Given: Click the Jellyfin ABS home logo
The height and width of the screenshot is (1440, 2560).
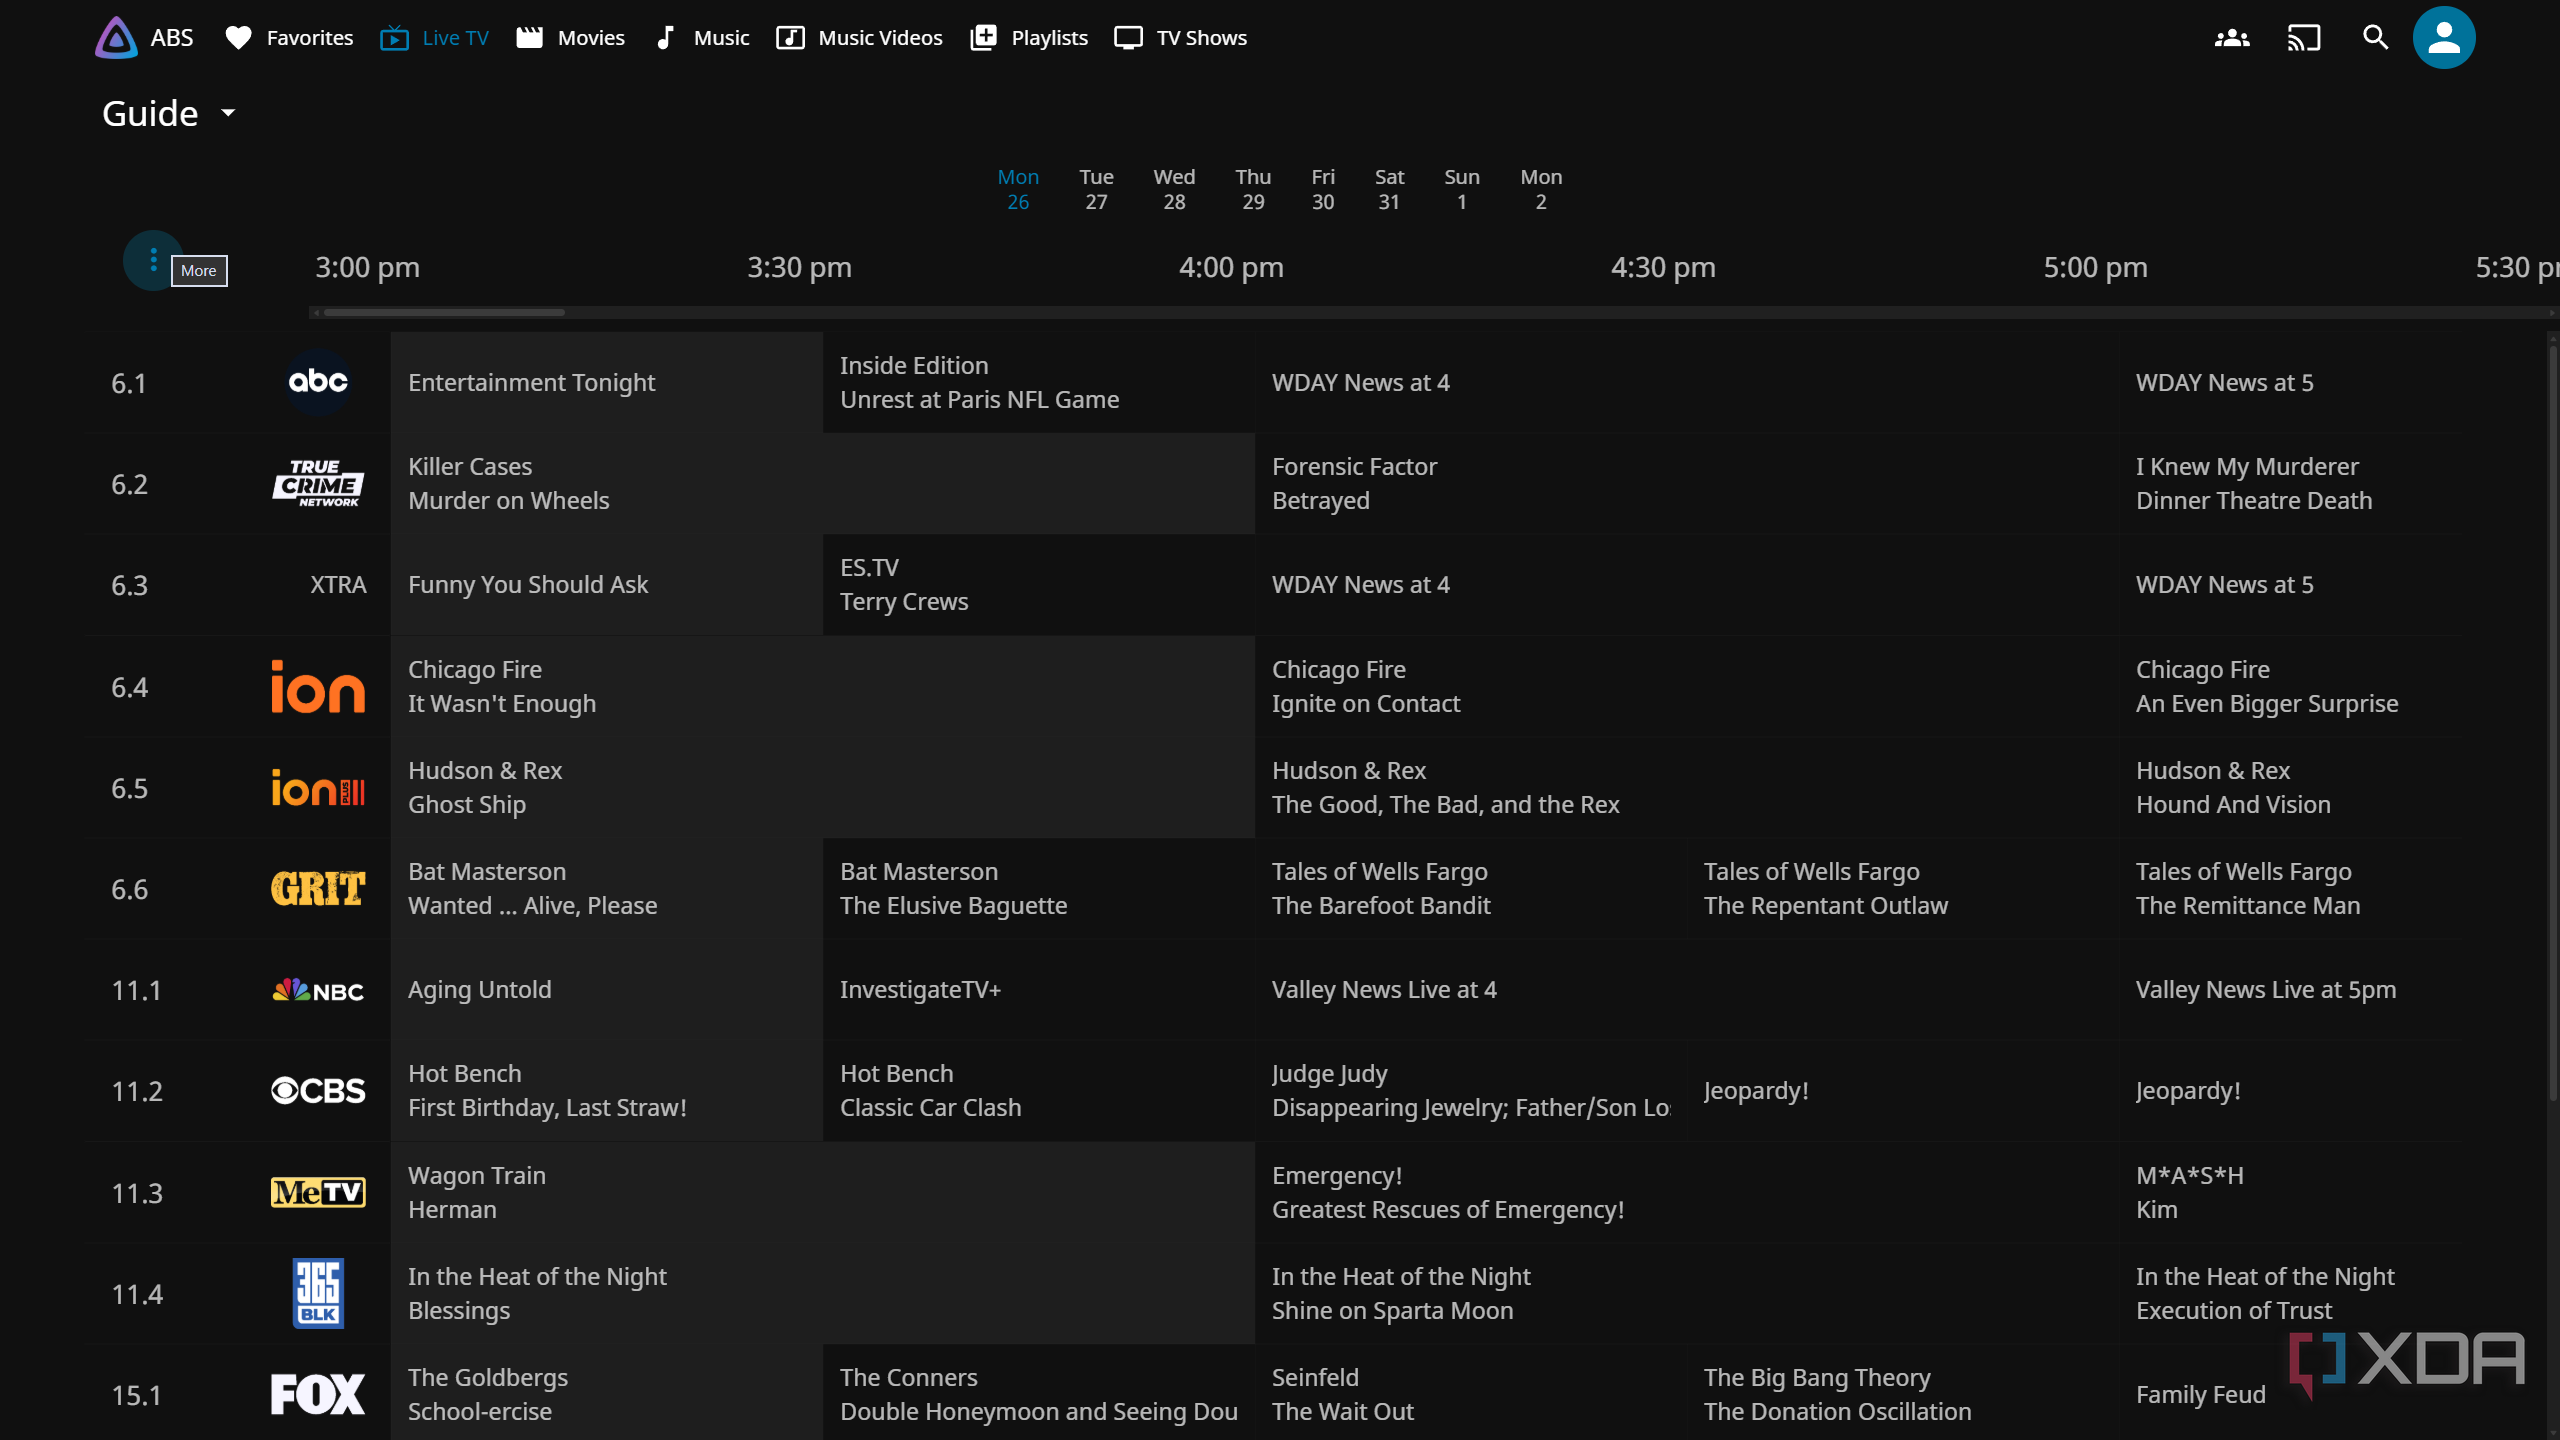Looking at the screenshot, I should (x=143, y=38).
